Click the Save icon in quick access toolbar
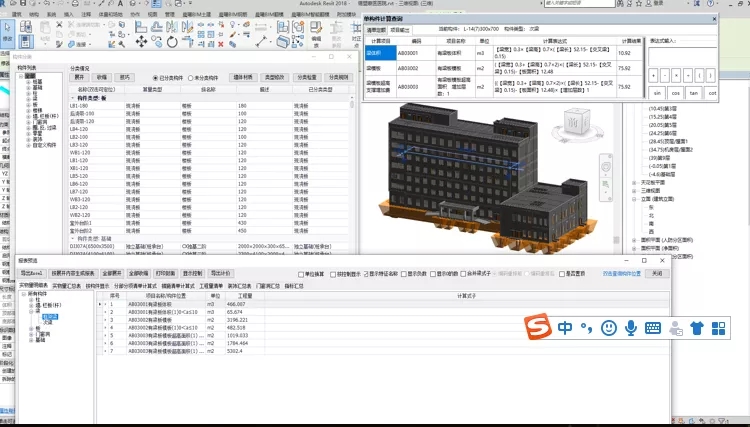 click(x=23, y=3)
